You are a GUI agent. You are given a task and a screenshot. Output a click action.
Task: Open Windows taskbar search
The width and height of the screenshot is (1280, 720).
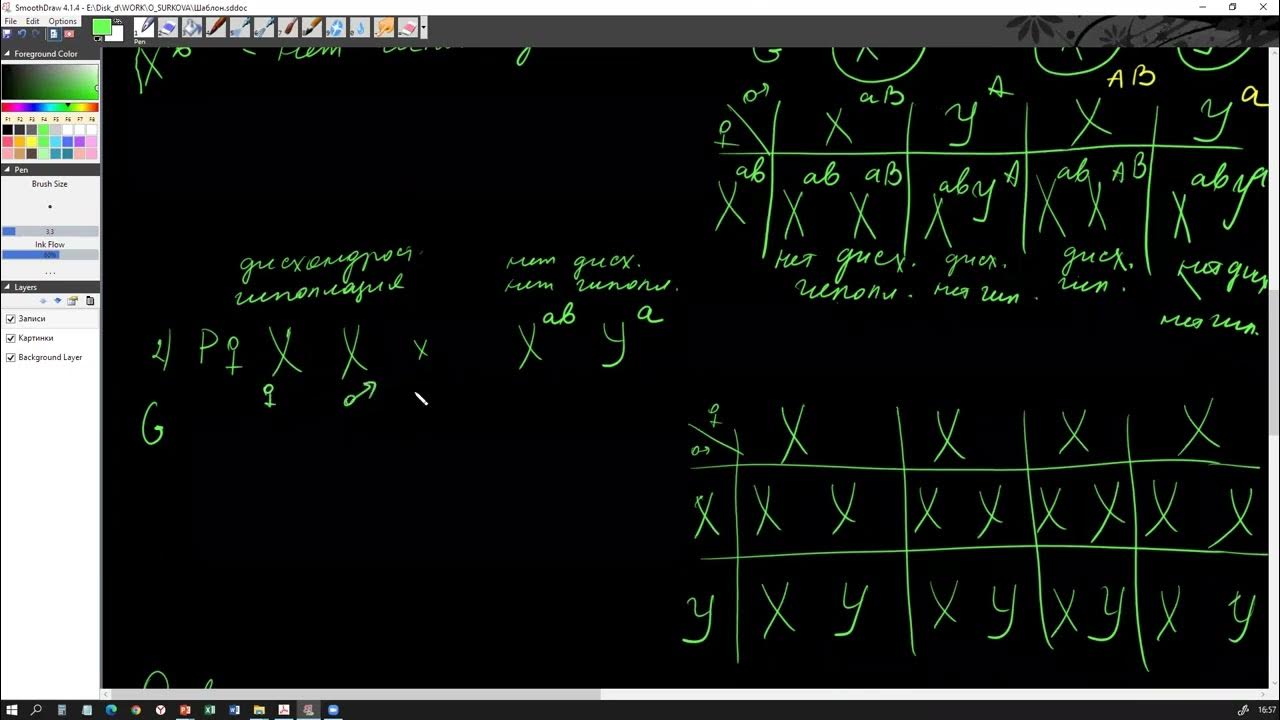(37, 710)
